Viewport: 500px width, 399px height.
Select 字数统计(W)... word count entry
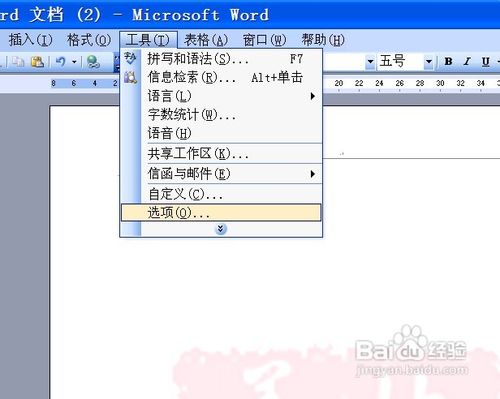(x=221, y=115)
